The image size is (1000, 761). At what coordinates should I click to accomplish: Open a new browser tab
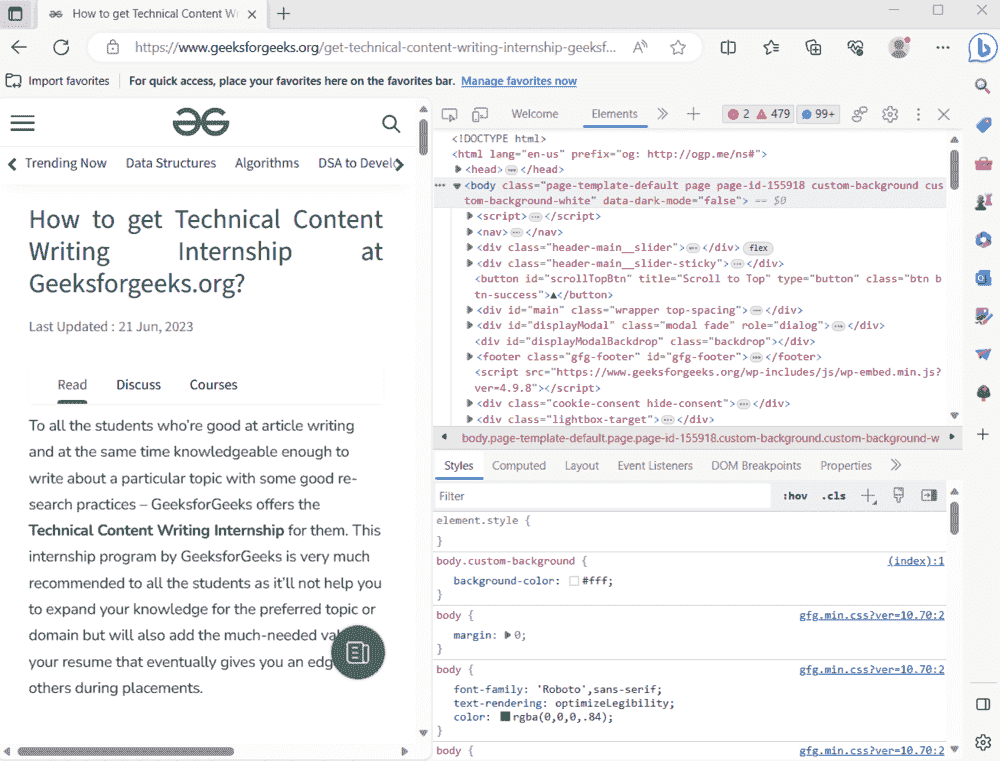pyautogui.click(x=284, y=13)
